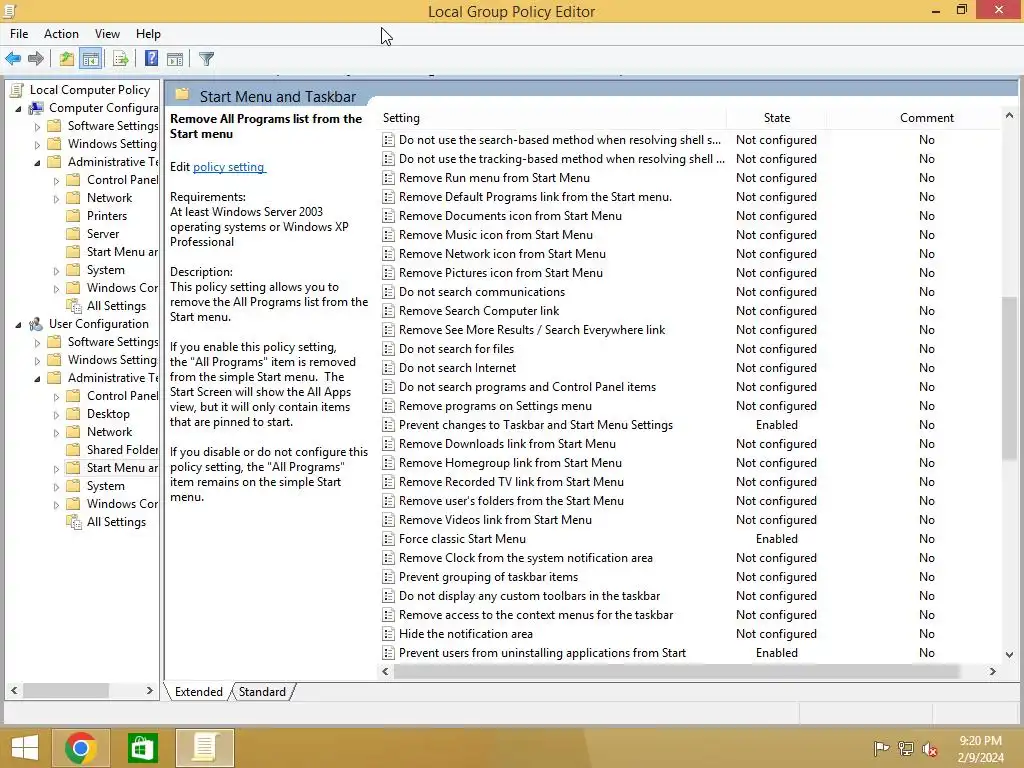Click policy icon for Remove Run menu
Viewport: 1024px width, 768px height.
[x=388, y=178]
